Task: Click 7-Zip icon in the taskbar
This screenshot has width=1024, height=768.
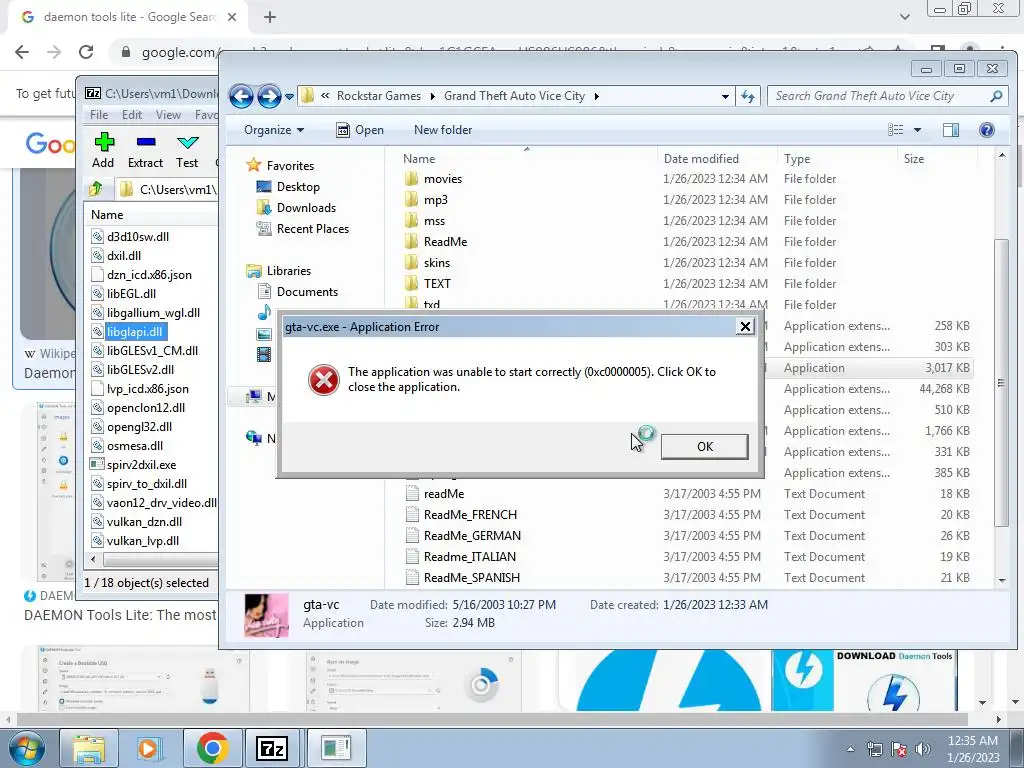Action: pos(272,748)
